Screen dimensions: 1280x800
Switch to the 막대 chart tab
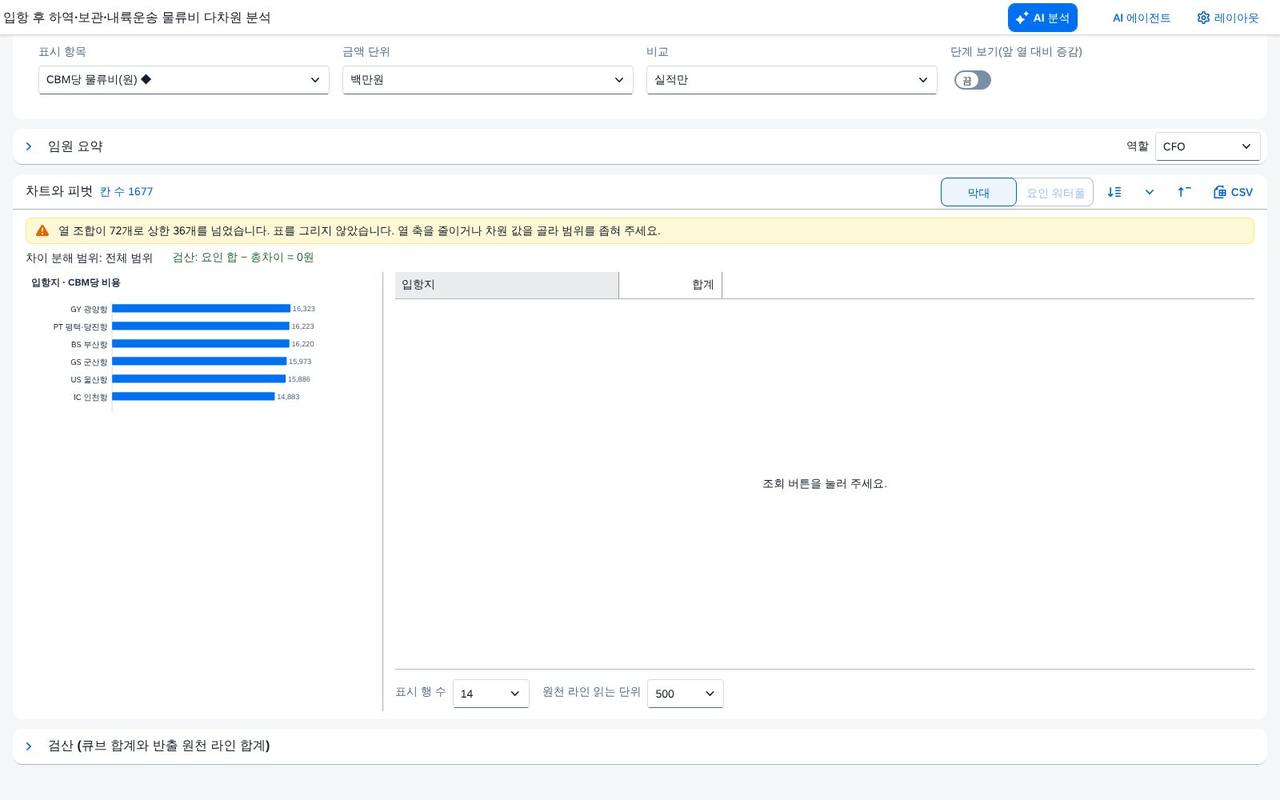tap(979, 192)
